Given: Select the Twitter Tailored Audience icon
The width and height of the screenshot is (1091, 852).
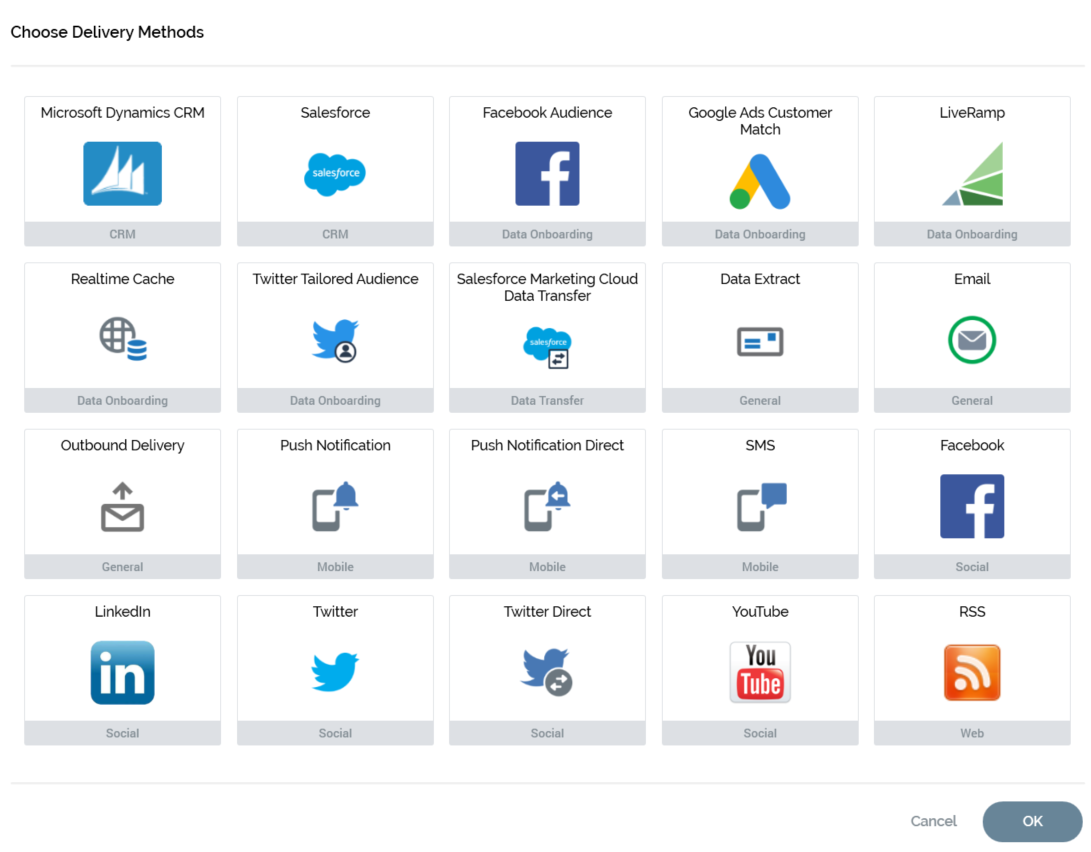Looking at the screenshot, I should [335, 340].
